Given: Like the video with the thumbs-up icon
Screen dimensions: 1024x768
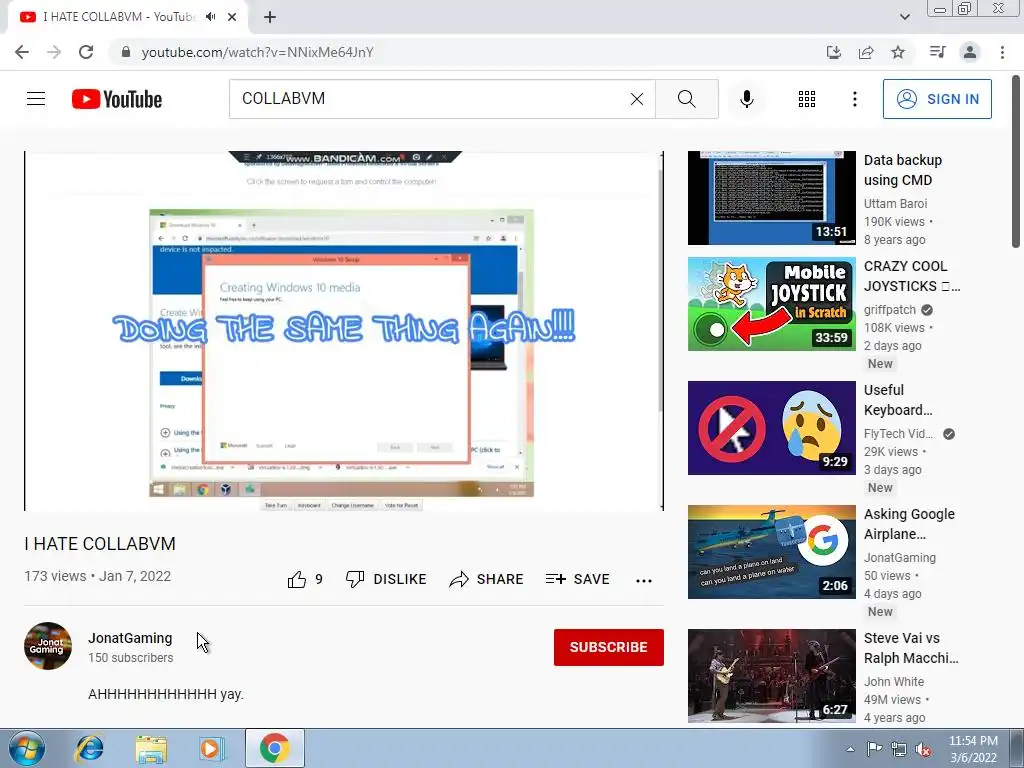Looking at the screenshot, I should (297, 579).
